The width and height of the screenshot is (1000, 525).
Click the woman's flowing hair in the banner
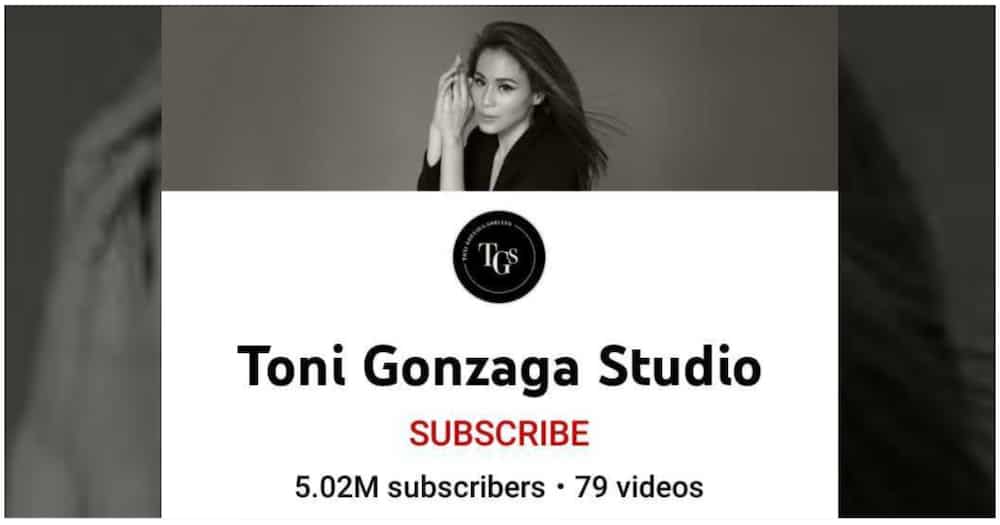pos(561,96)
